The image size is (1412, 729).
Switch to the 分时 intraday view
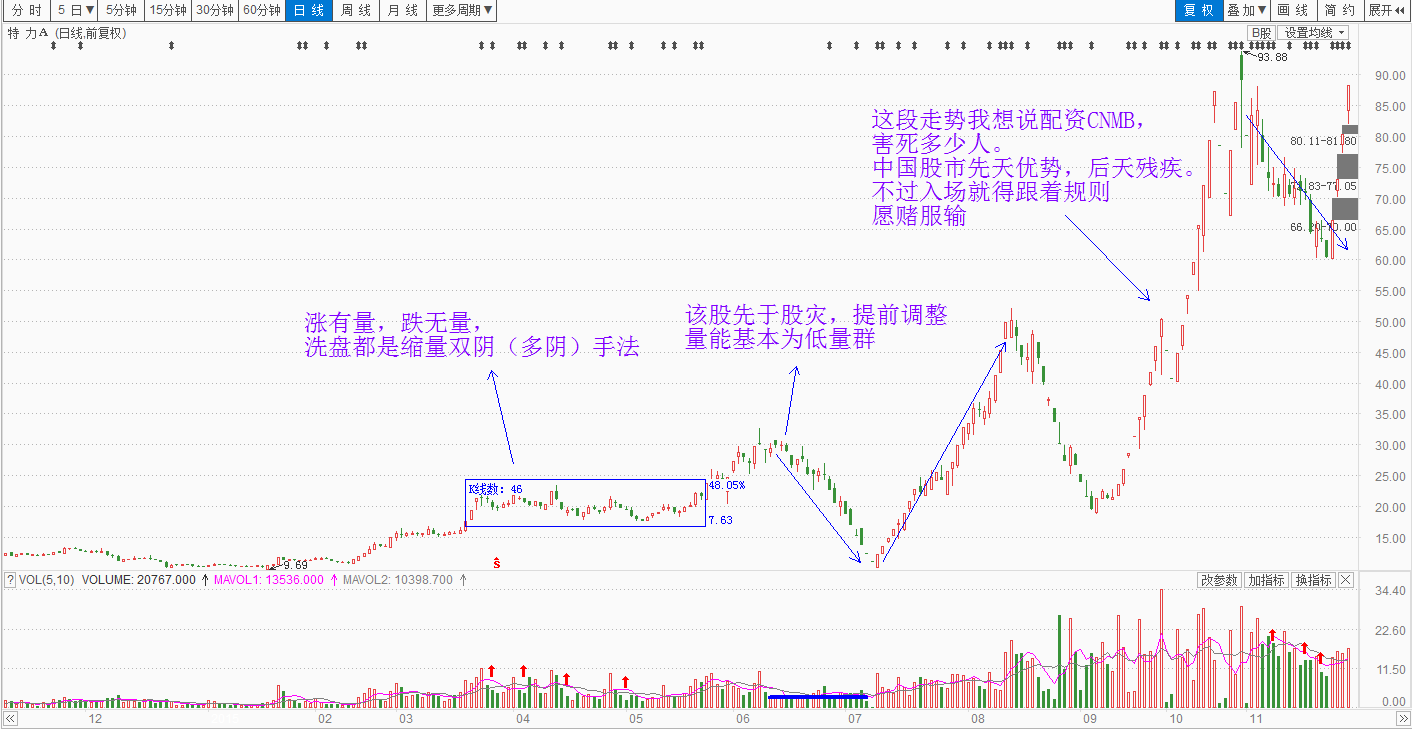(26, 10)
